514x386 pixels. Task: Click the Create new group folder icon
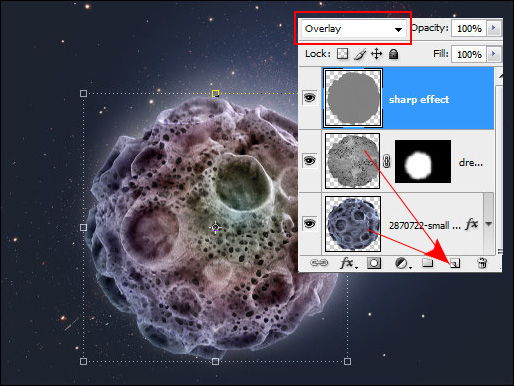(427, 263)
